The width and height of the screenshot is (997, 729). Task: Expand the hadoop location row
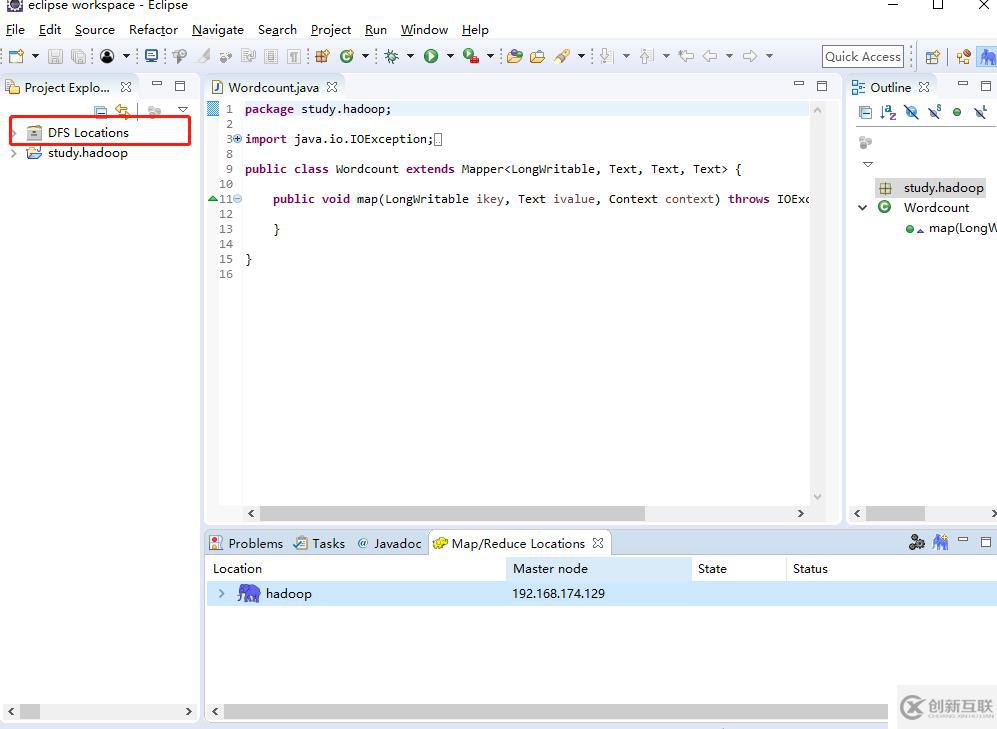point(221,593)
